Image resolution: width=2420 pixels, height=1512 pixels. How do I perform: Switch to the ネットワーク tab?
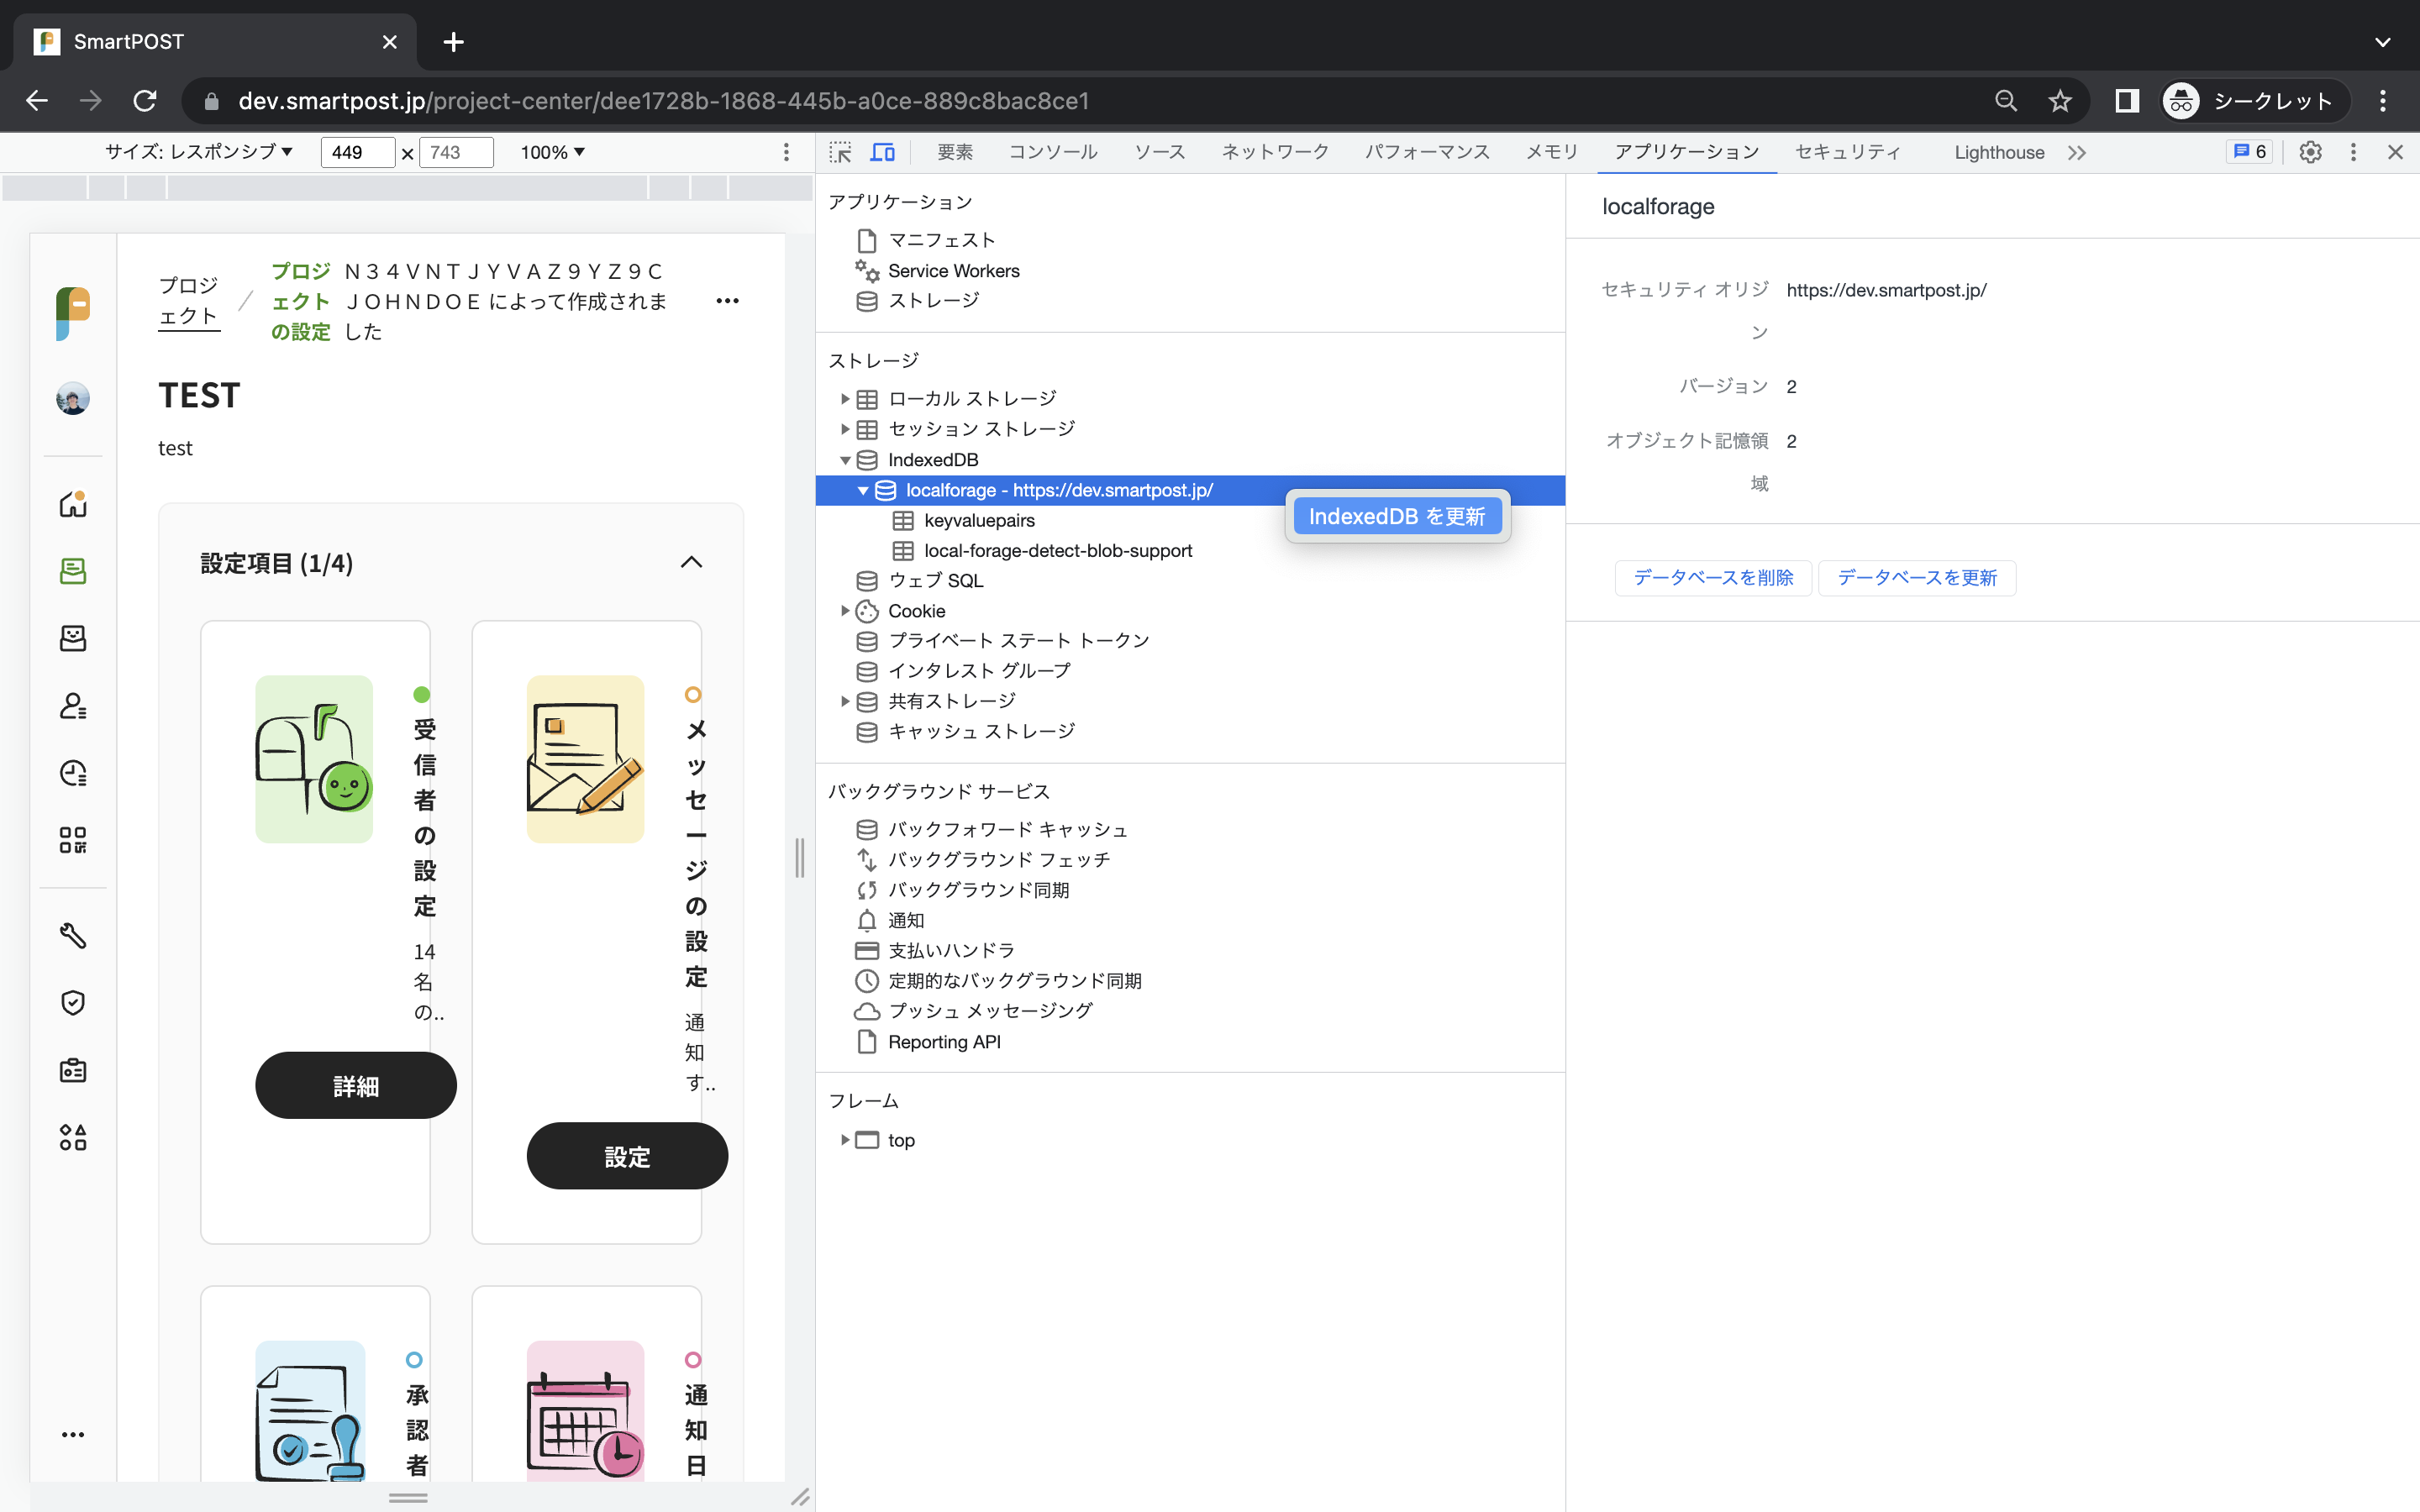(x=1274, y=152)
